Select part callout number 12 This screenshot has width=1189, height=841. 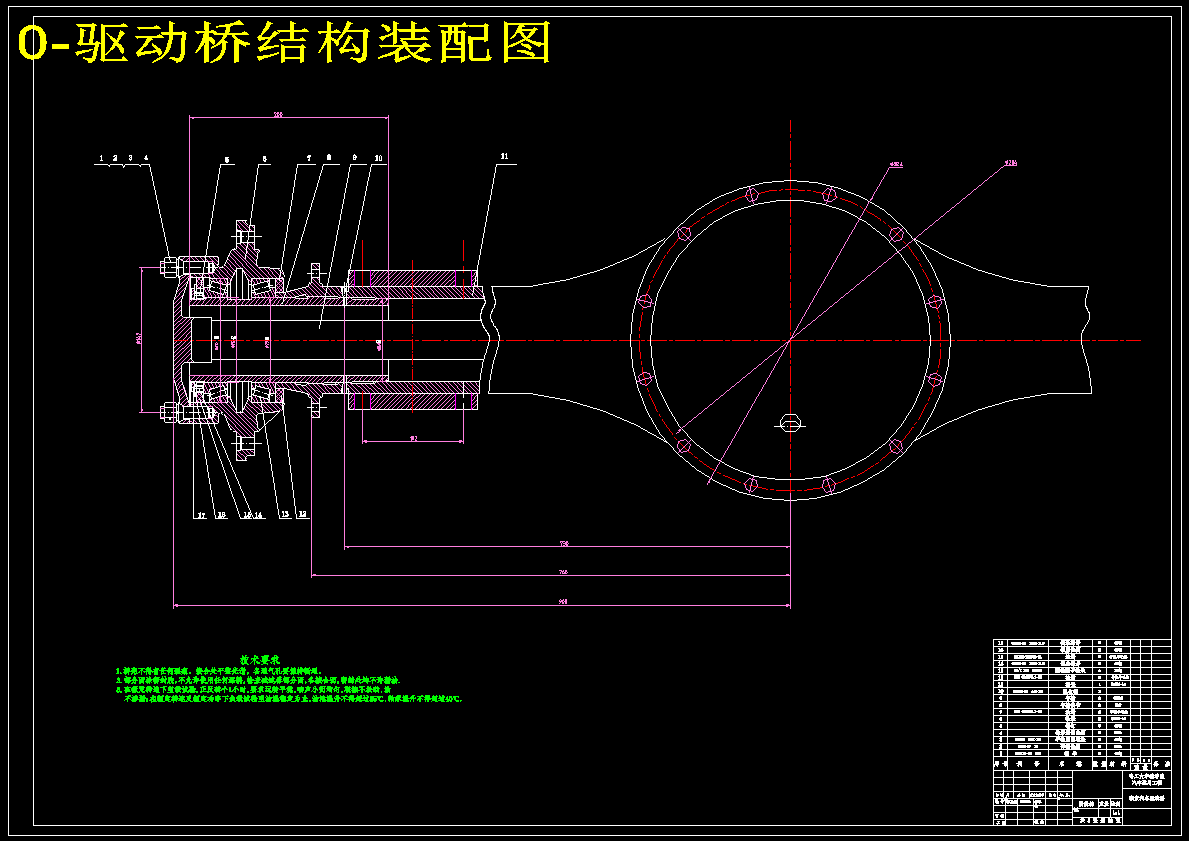coord(303,514)
